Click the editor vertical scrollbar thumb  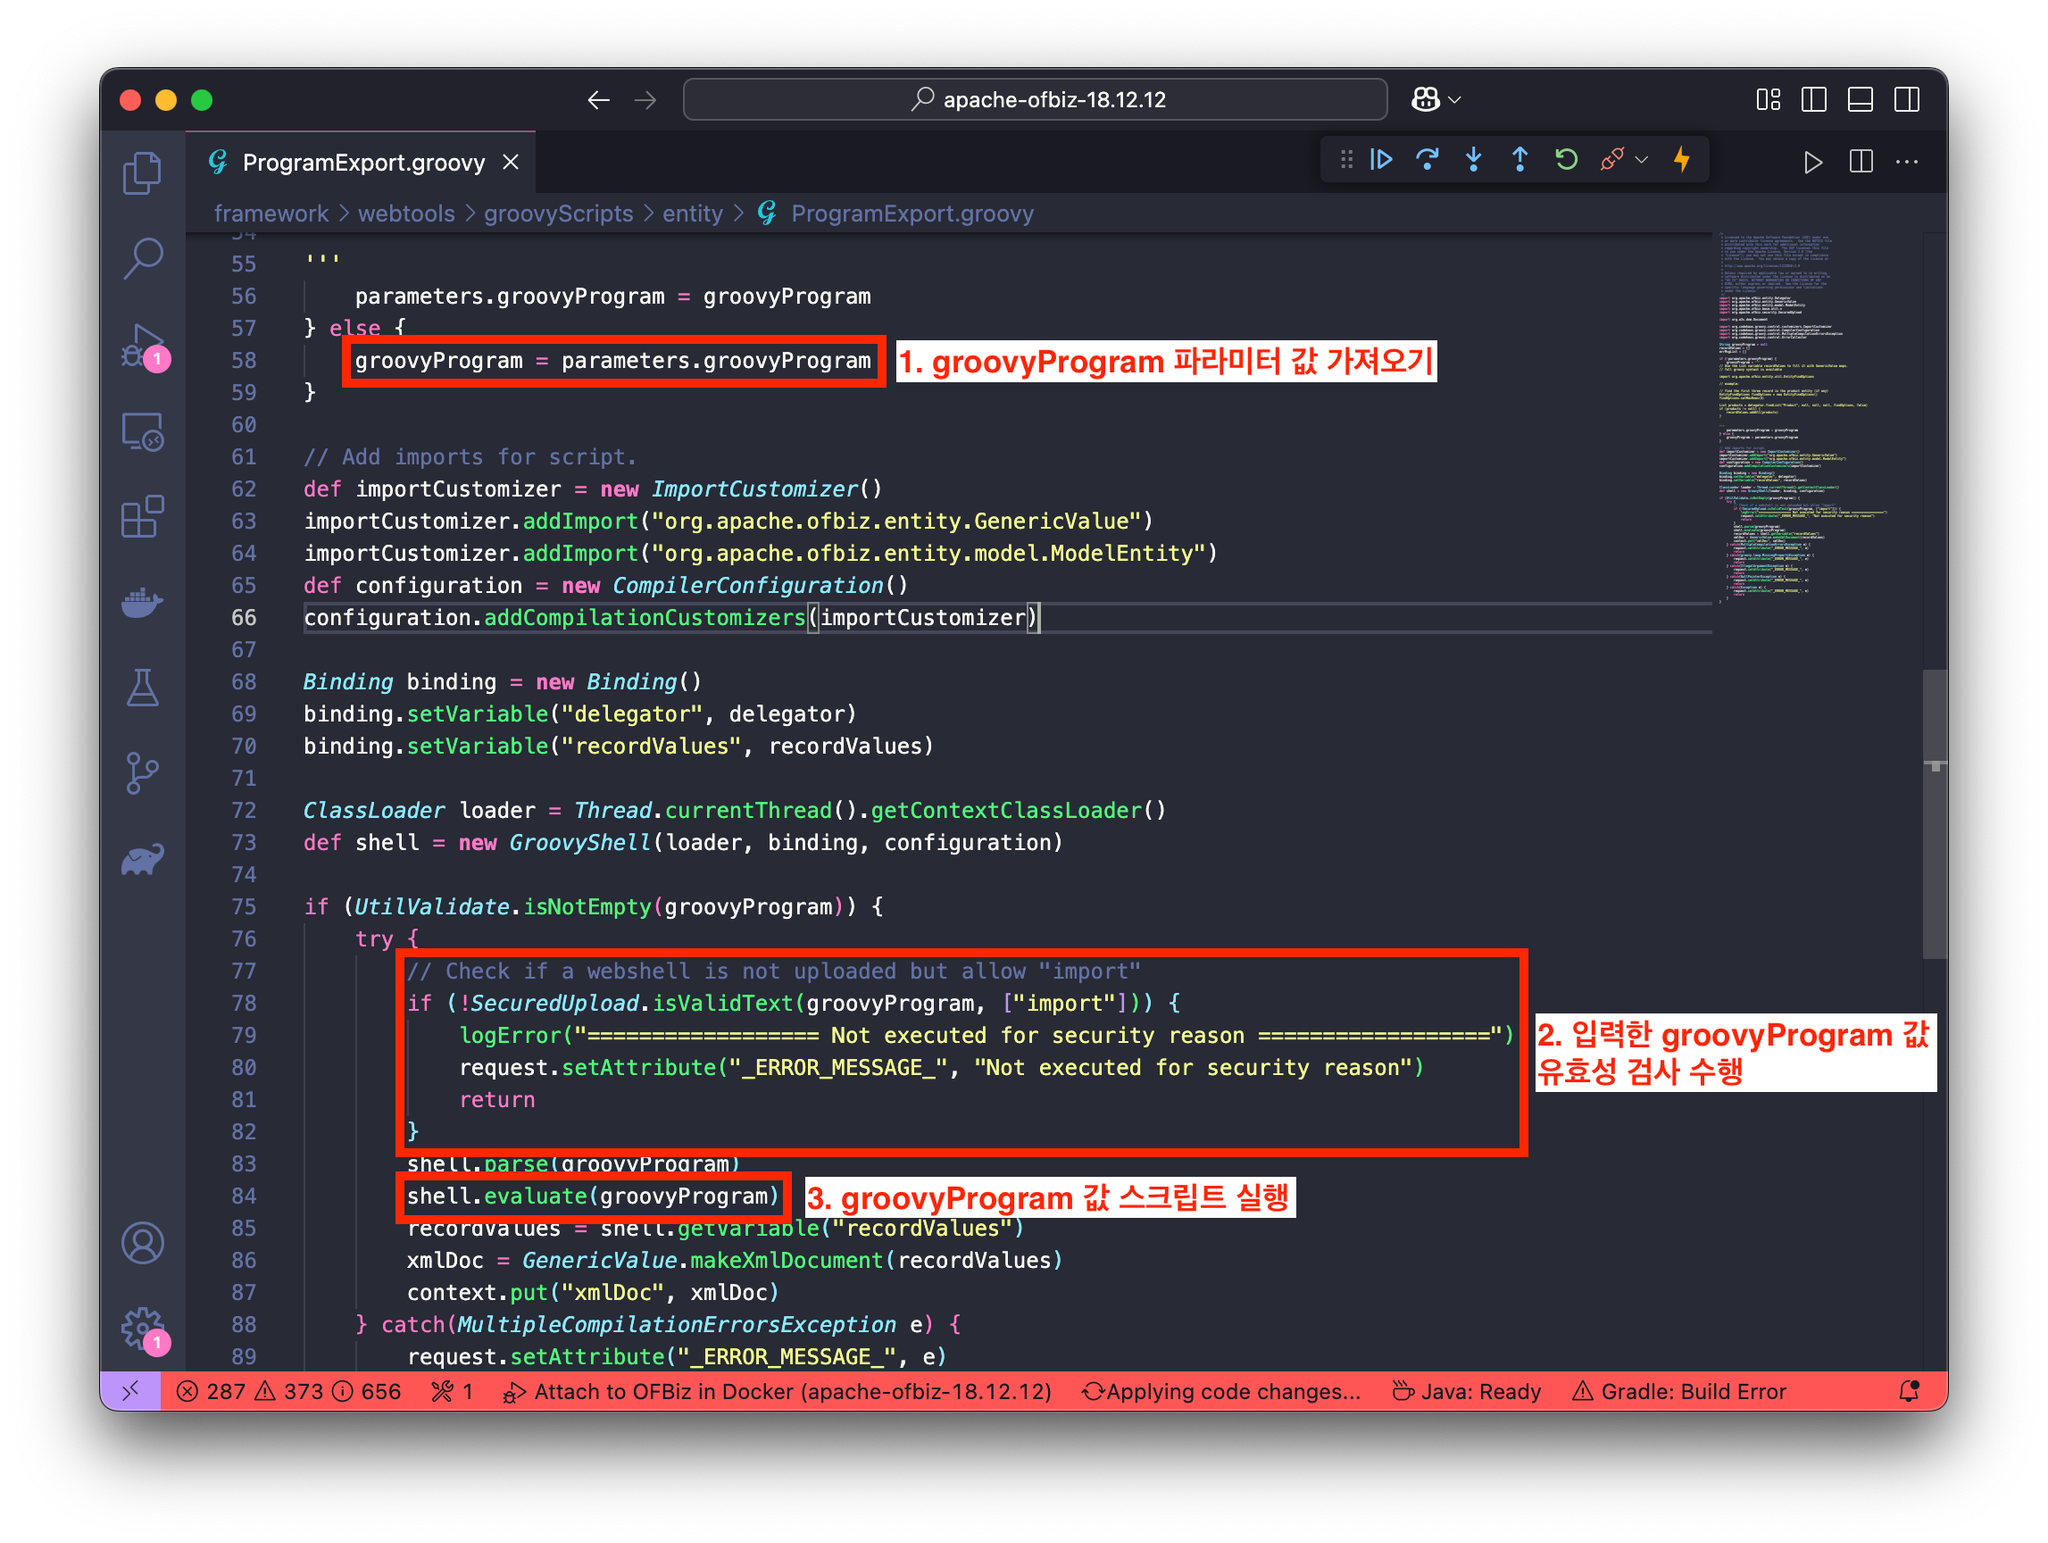[x=1934, y=814]
